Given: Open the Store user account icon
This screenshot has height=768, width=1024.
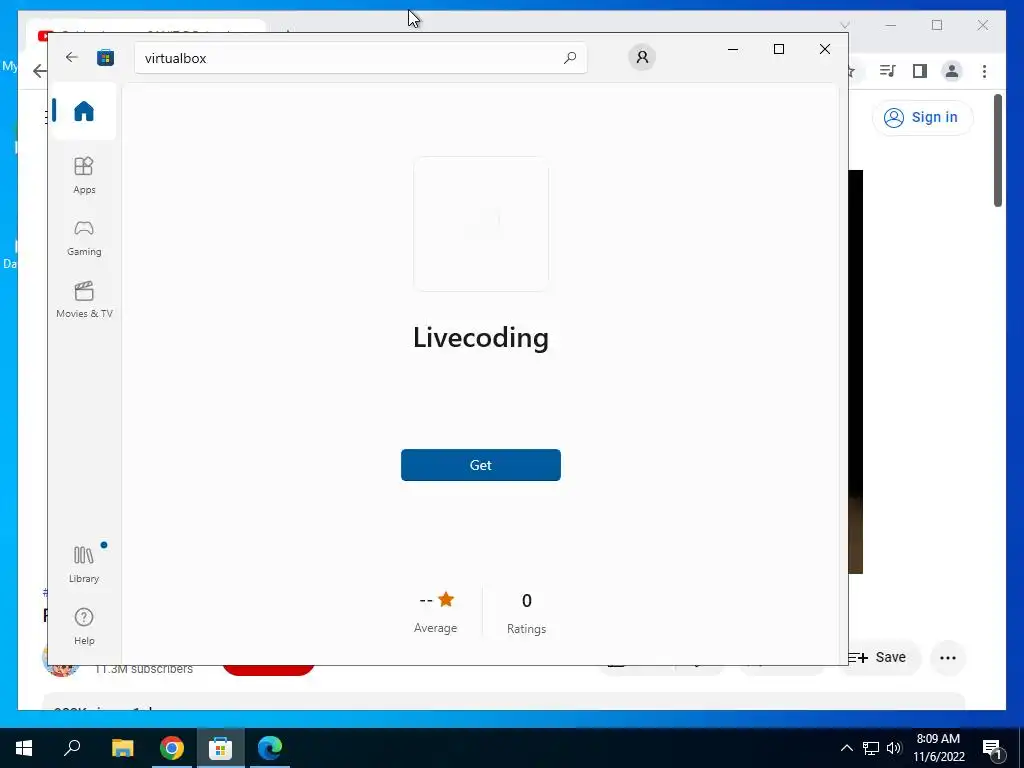Looking at the screenshot, I should pyautogui.click(x=642, y=57).
